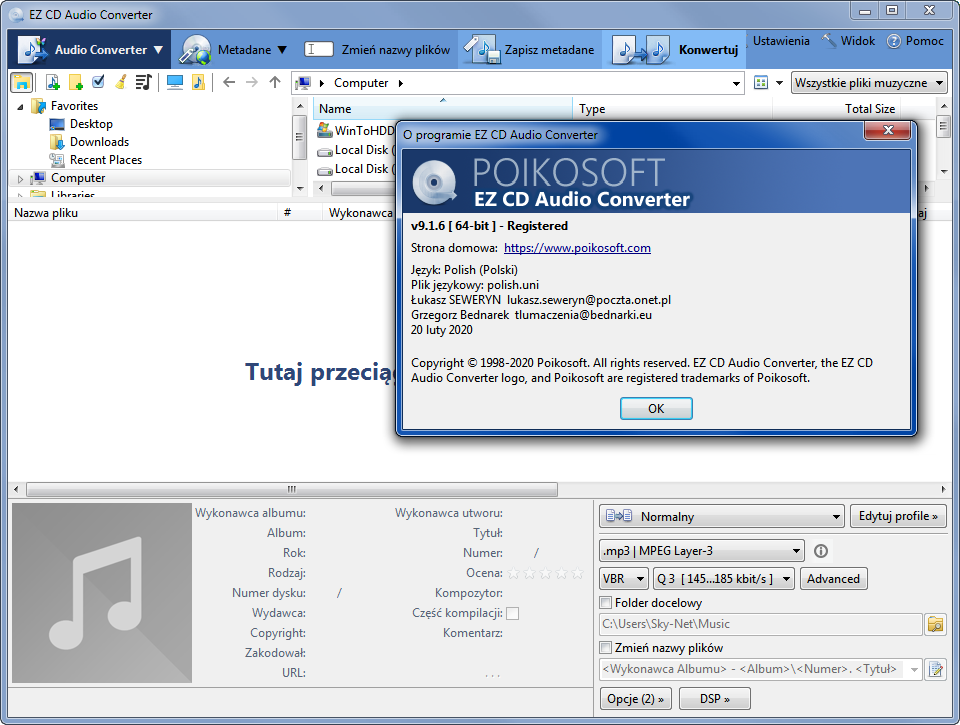Go up one folder level
Screen dimensions: 960x725
(x=275, y=82)
